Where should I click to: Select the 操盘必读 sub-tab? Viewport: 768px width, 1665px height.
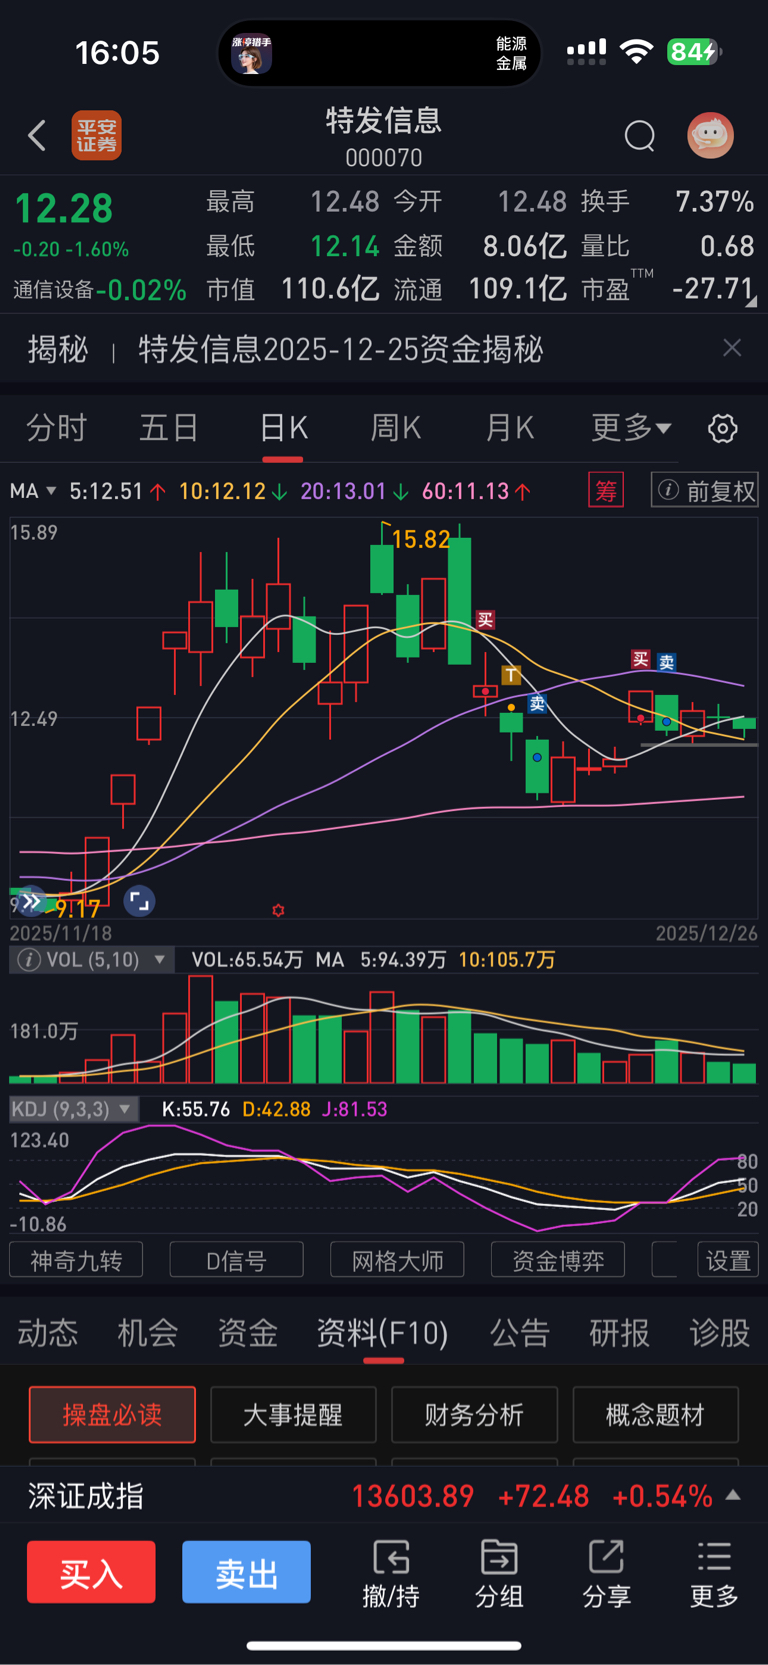(x=112, y=1414)
